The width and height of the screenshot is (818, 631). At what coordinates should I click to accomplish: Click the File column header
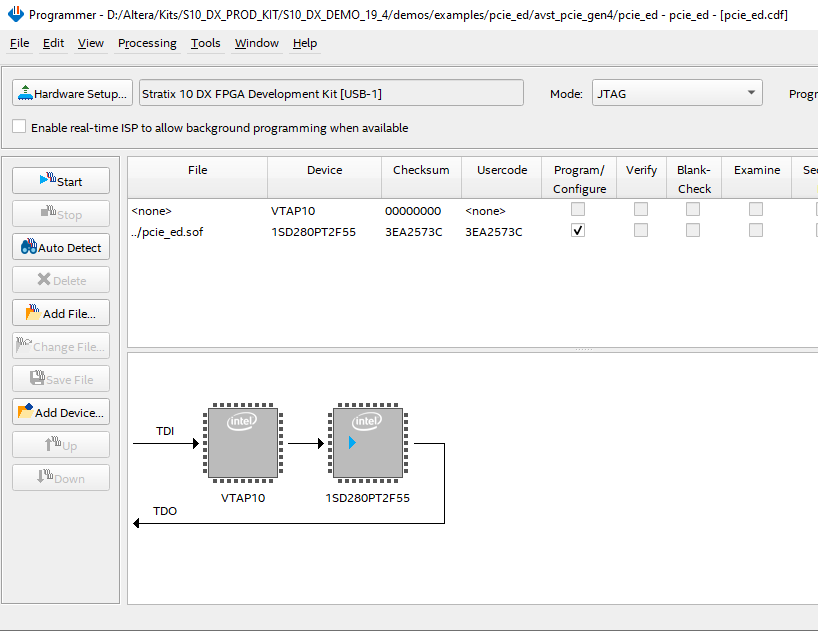click(198, 177)
